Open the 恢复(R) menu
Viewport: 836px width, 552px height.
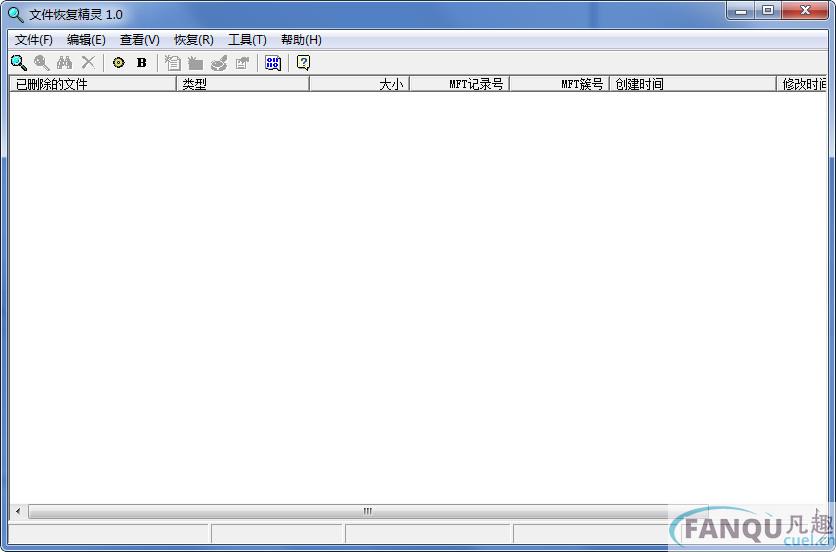tap(194, 40)
